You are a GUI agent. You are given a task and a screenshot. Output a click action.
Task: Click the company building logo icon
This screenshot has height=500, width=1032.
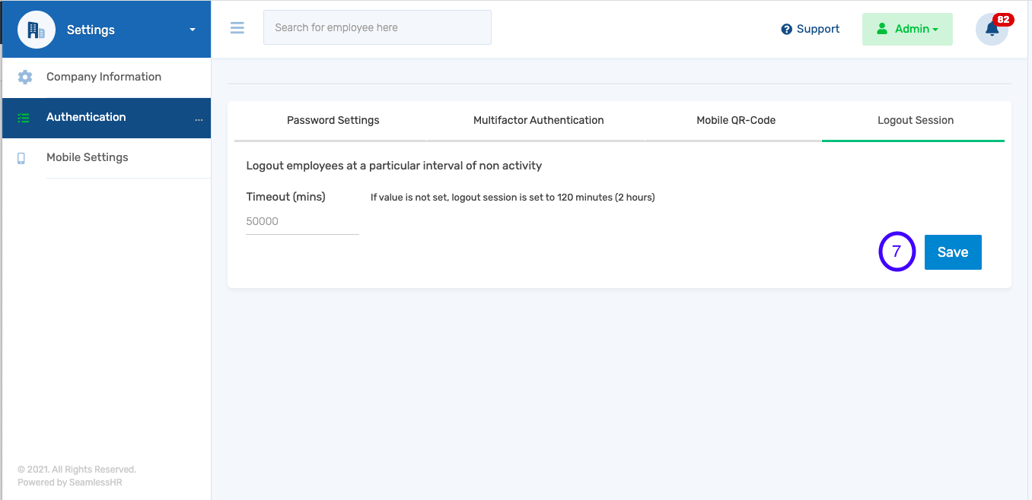tap(36, 30)
